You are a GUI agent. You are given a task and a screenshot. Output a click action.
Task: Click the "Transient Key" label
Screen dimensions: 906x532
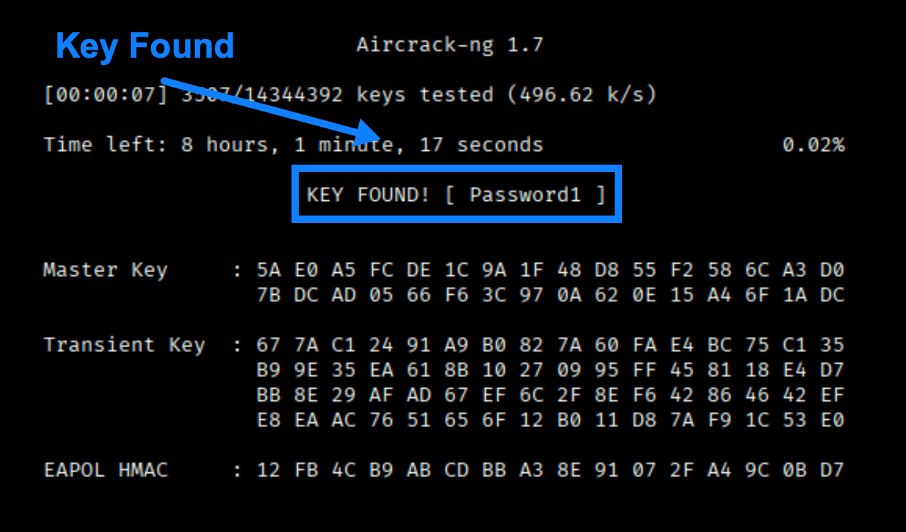click(x=124, y=345)
